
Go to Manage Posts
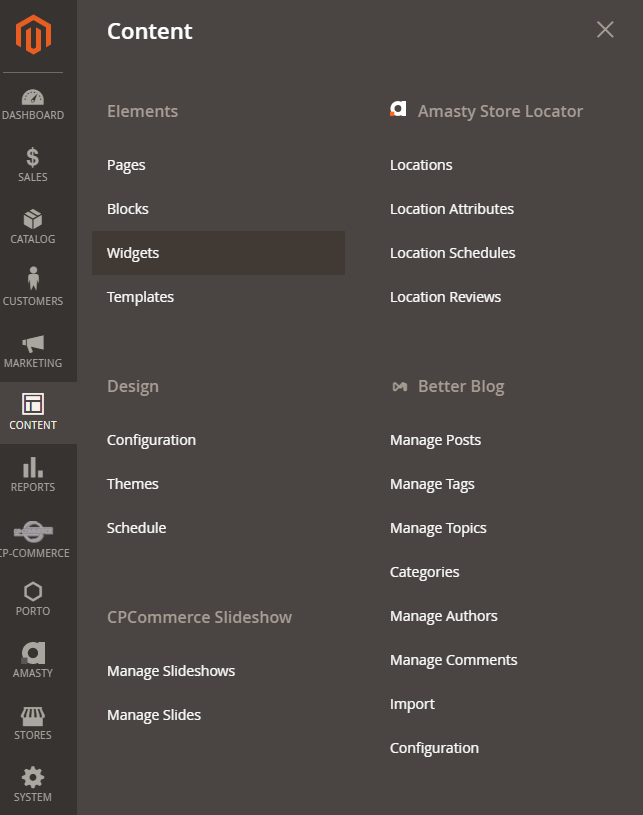(x=436, y=440)
